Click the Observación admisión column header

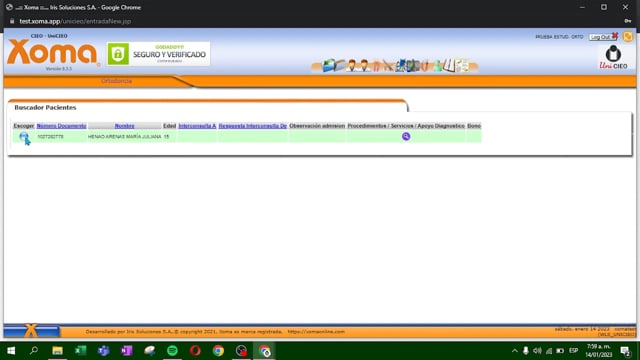(x=317, y=126)
